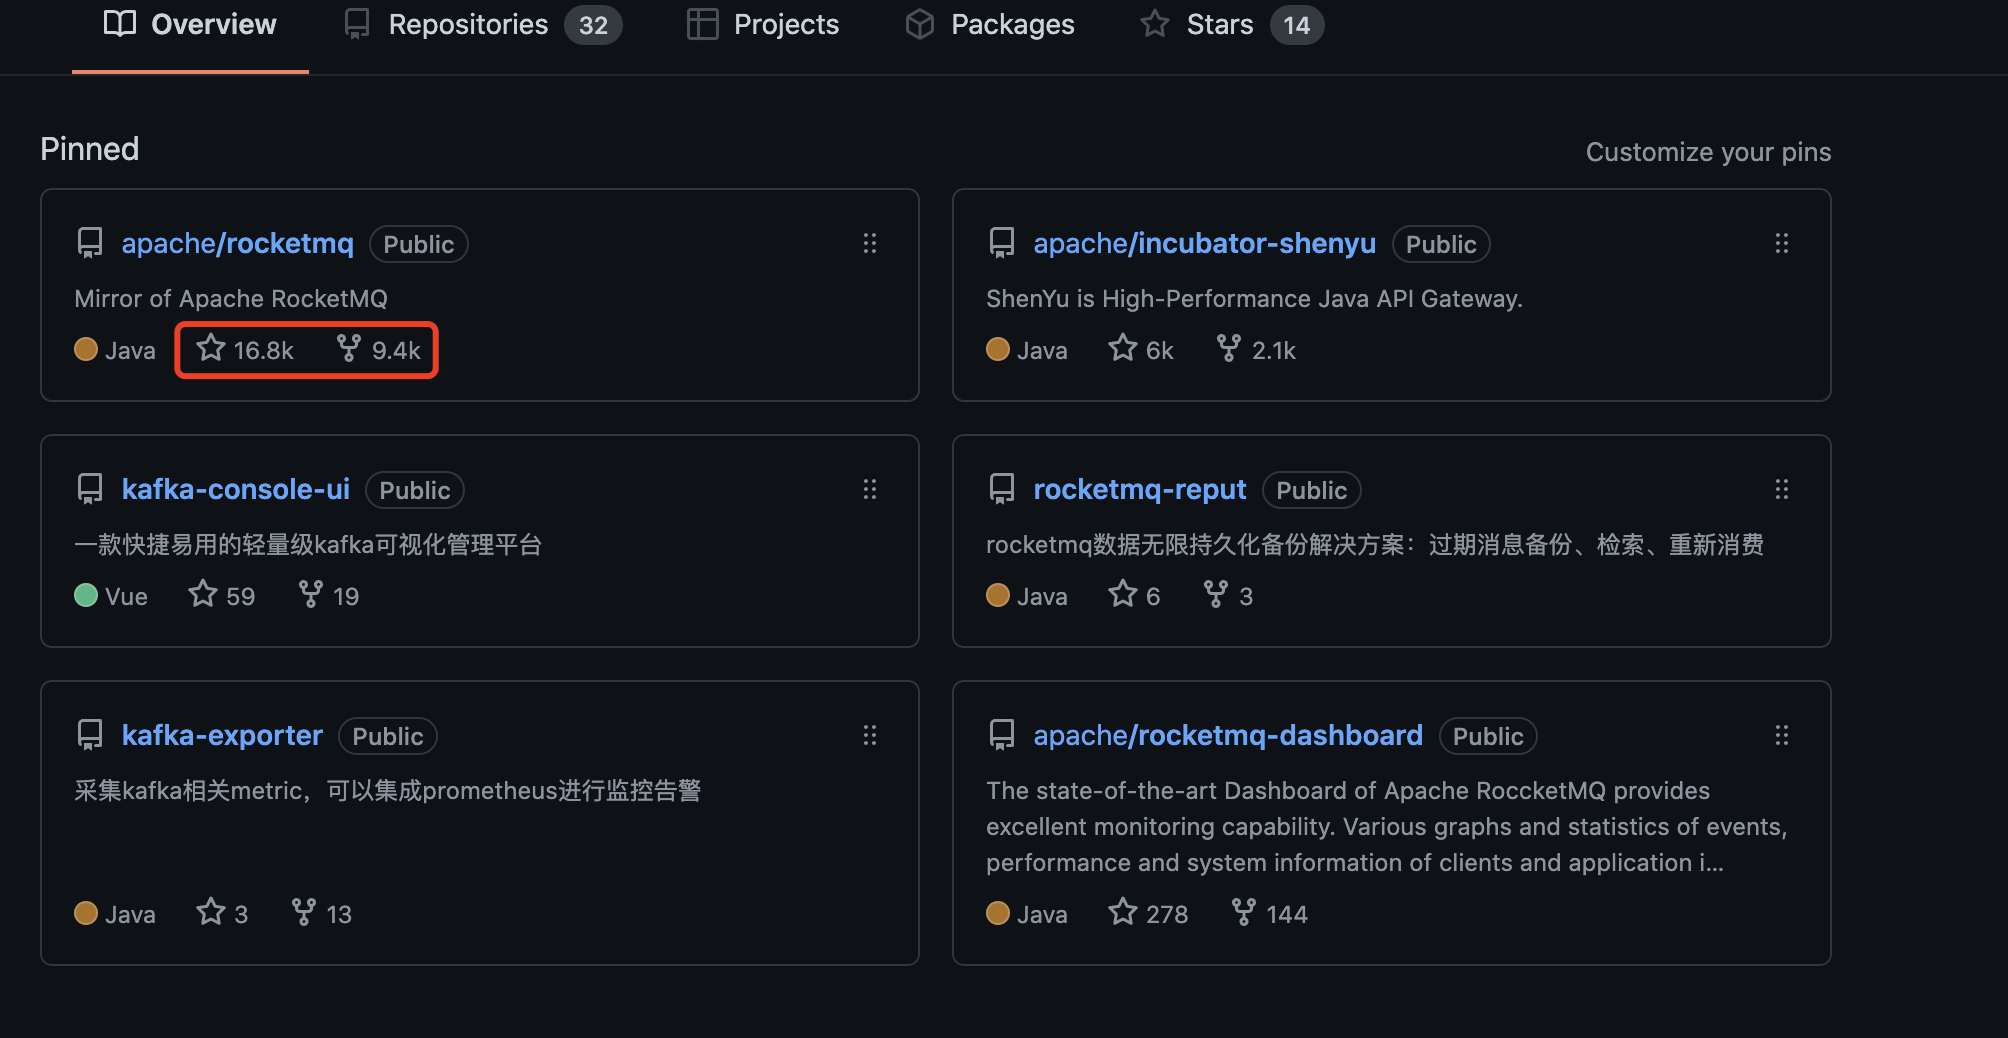This screenshot has width=2008, height=1038.
Task: Click rocketmq-dashboard 'The state-of-the-art Dashboard' description
Action: tap(1386, 826)
